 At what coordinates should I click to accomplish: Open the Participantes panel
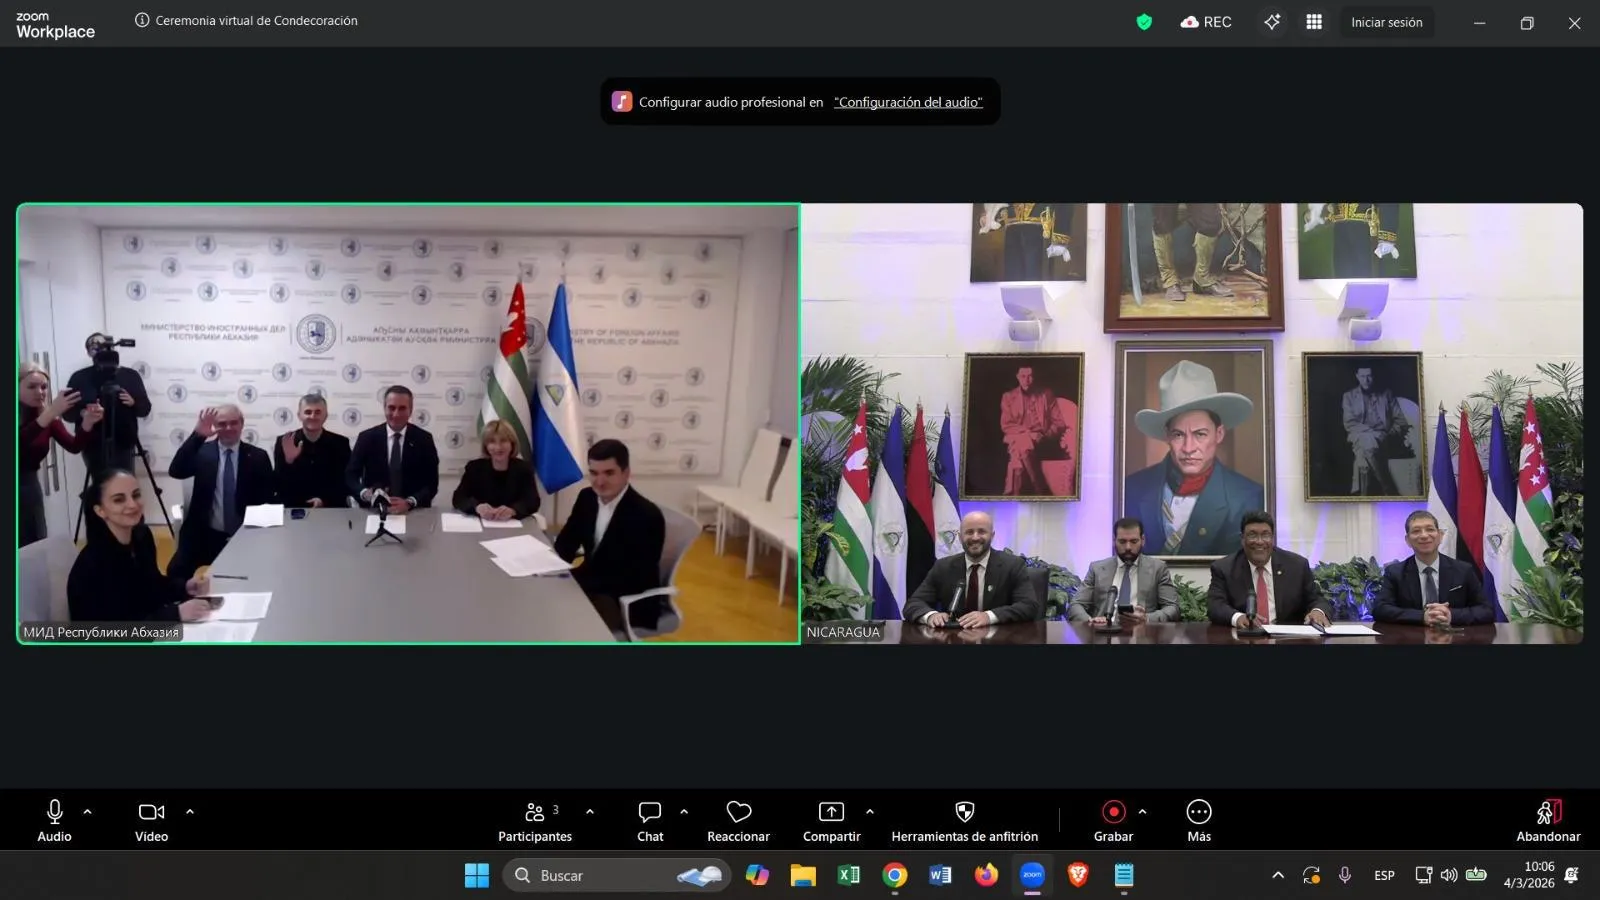click(x=535, y=821)
